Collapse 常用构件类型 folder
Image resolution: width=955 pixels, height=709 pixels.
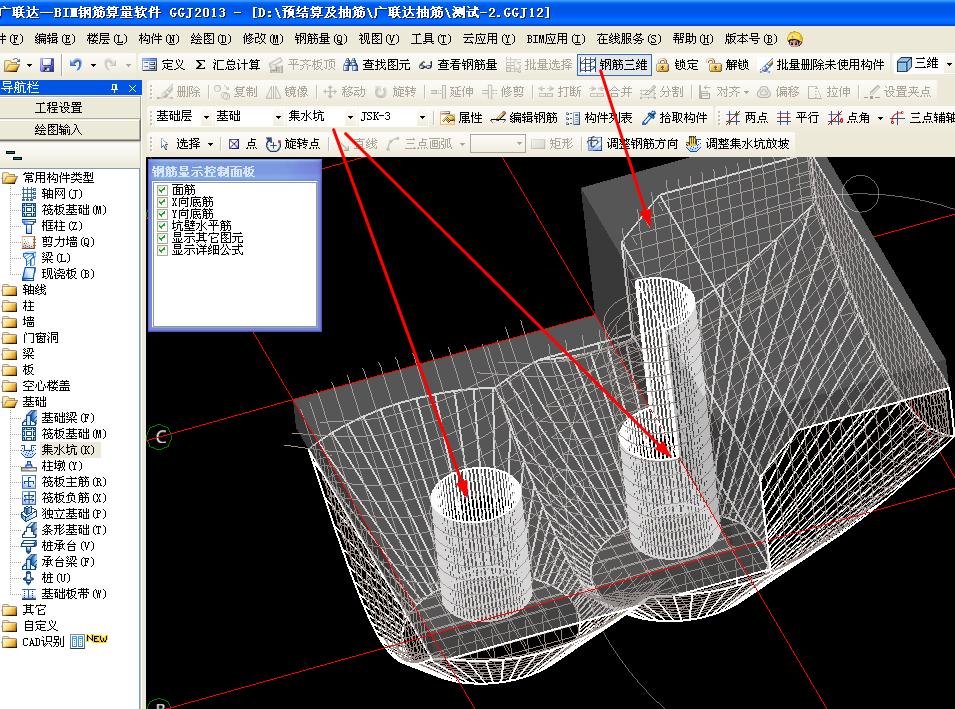[x=9, y=178]
